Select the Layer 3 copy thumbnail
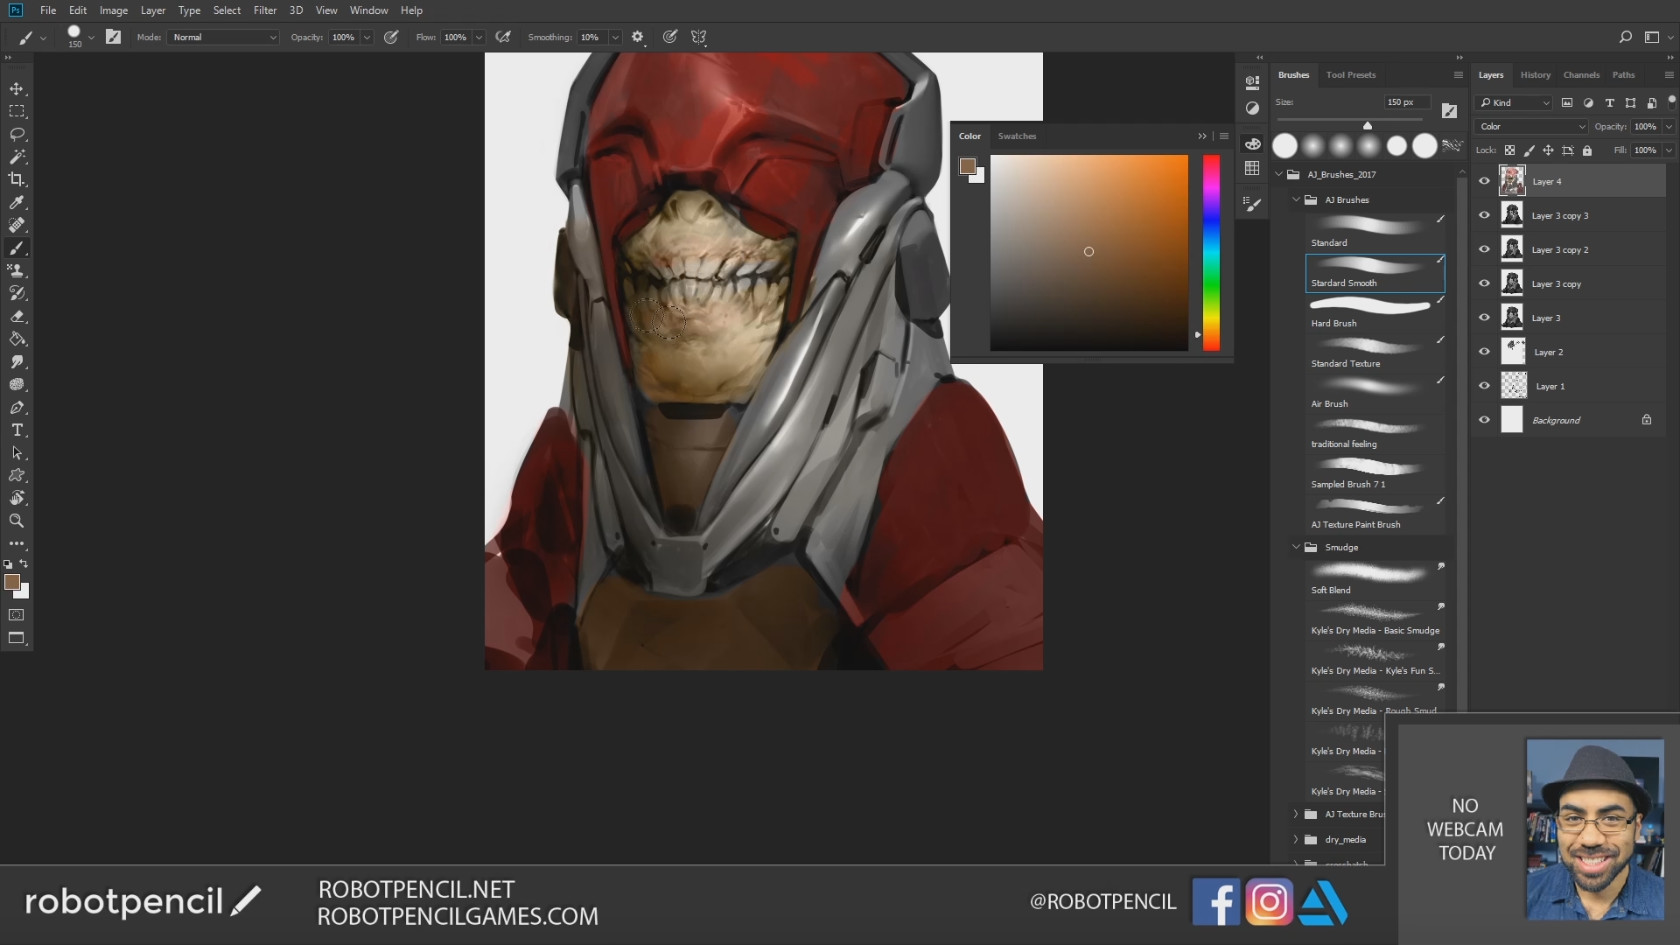The height and width of the screenshot is (945, 1680). [1512, 283]
